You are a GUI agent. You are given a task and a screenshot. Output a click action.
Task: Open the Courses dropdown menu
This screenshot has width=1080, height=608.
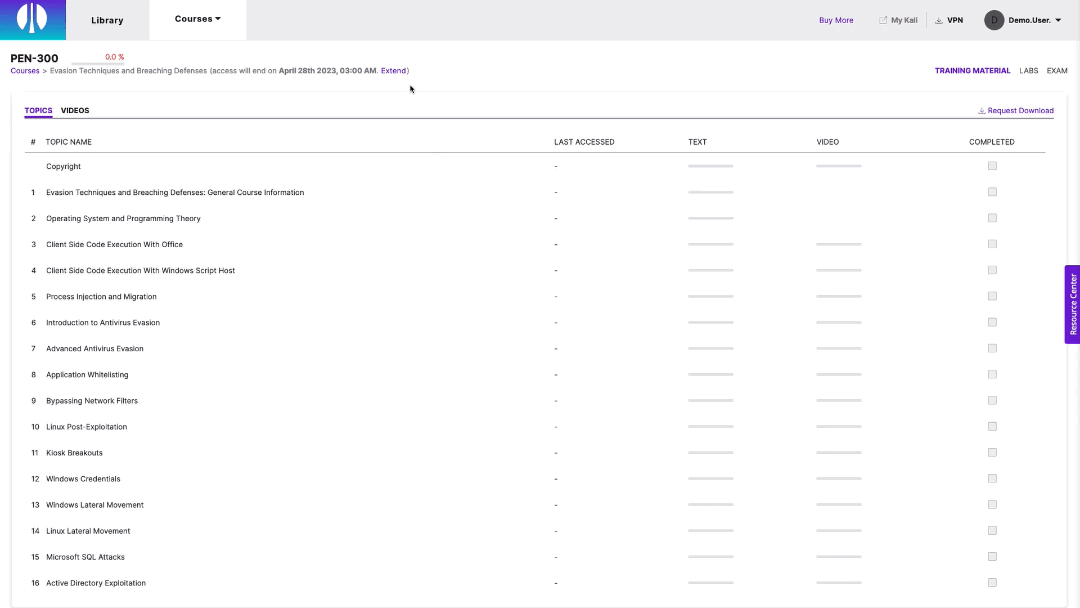pos(197,19)
